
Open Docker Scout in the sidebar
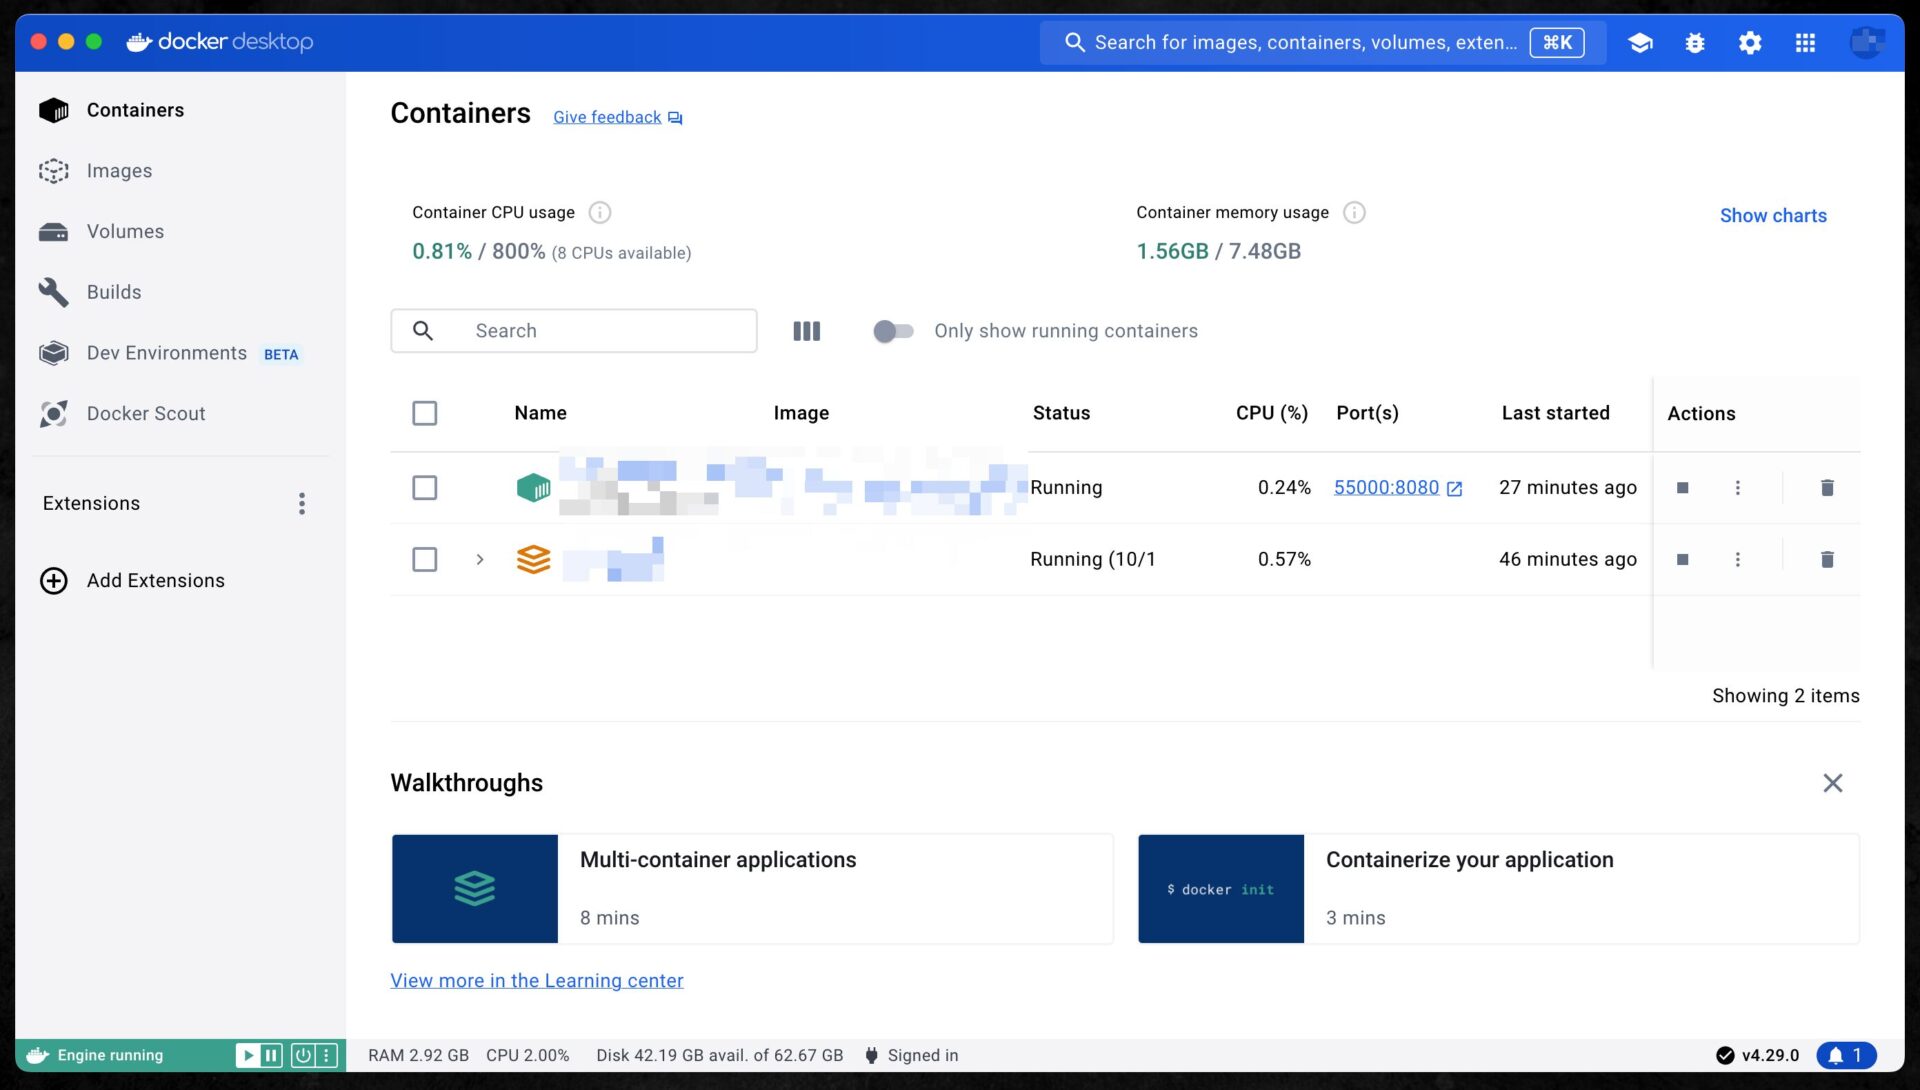point(146,414)
